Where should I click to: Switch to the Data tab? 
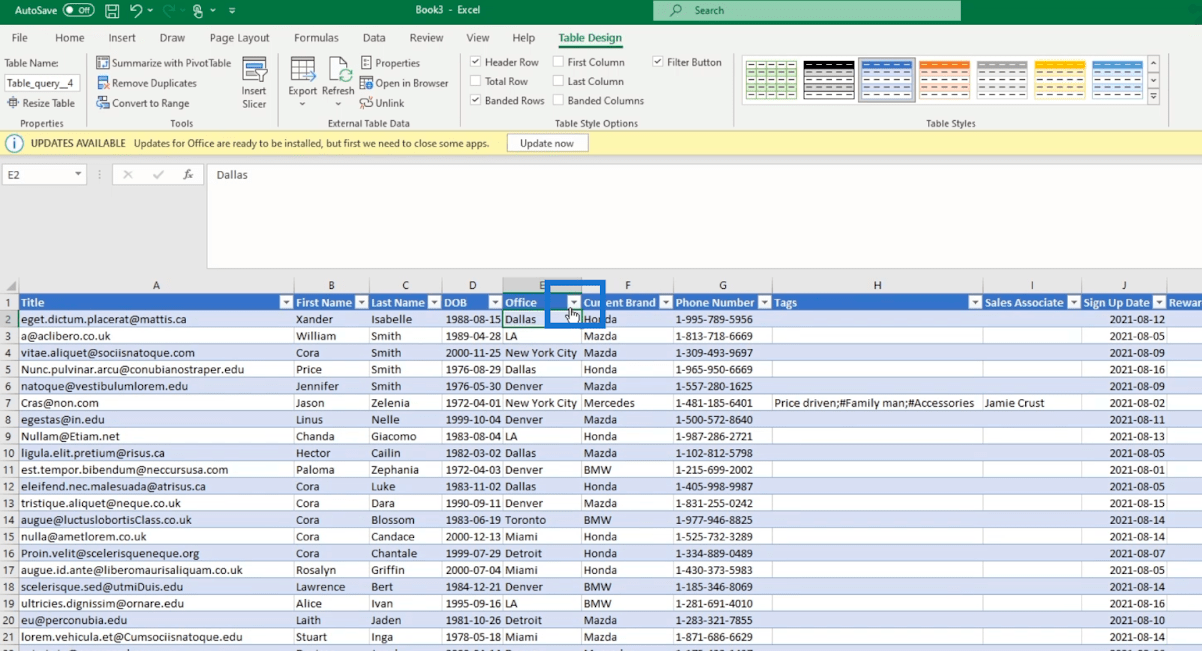(x=374, y=38)
